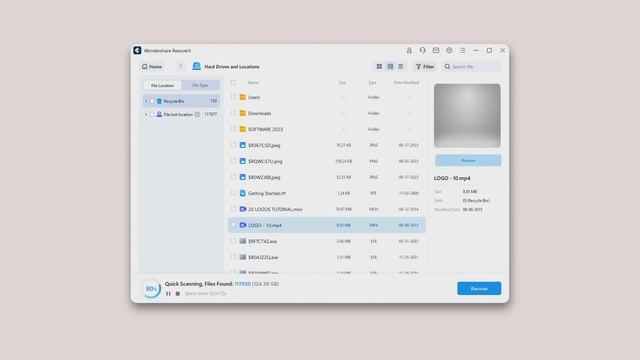Click the exe file icon dated 11-25-2021

pyautogui.click(x=242, y=257)
